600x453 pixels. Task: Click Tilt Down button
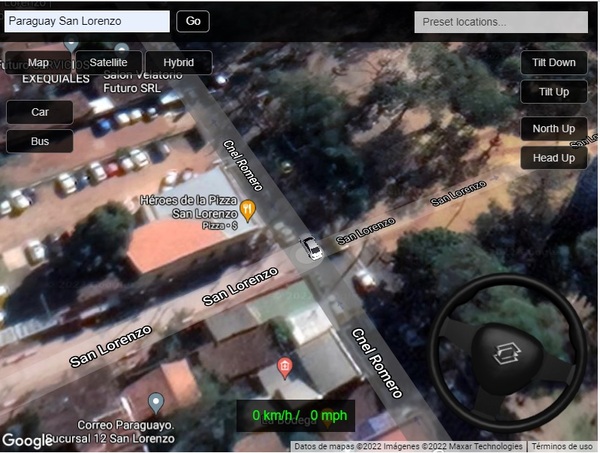coord(554,62)
